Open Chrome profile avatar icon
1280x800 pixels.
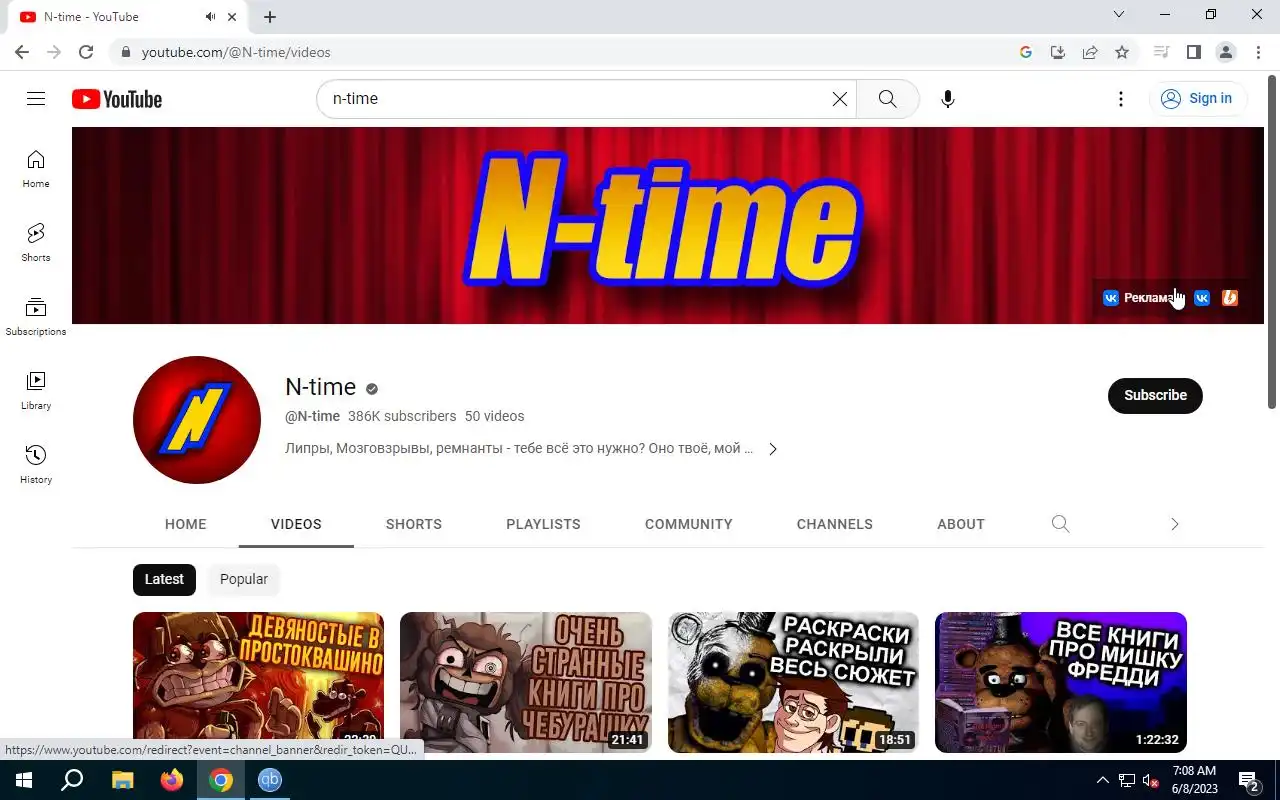click(x=1225, y=52)
